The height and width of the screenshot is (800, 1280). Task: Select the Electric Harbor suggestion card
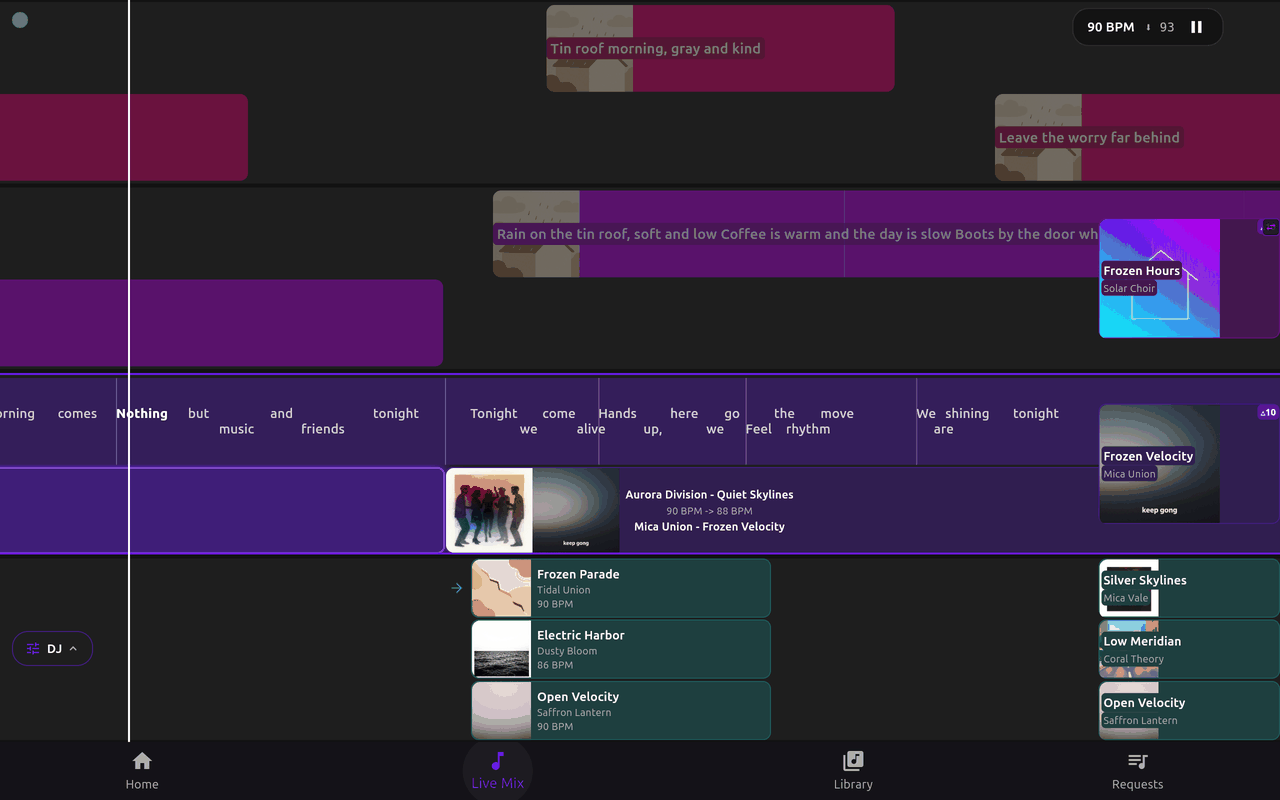tap(621, 649)
